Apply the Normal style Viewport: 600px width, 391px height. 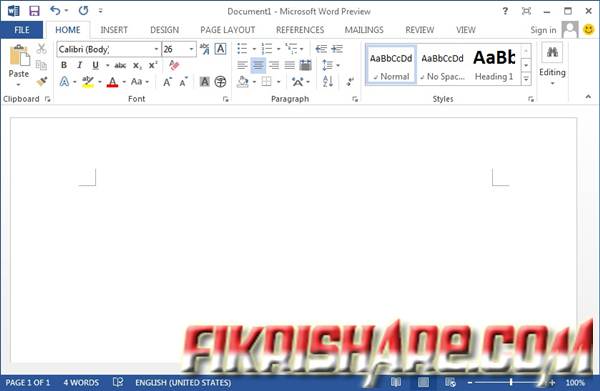coord(391,64)
